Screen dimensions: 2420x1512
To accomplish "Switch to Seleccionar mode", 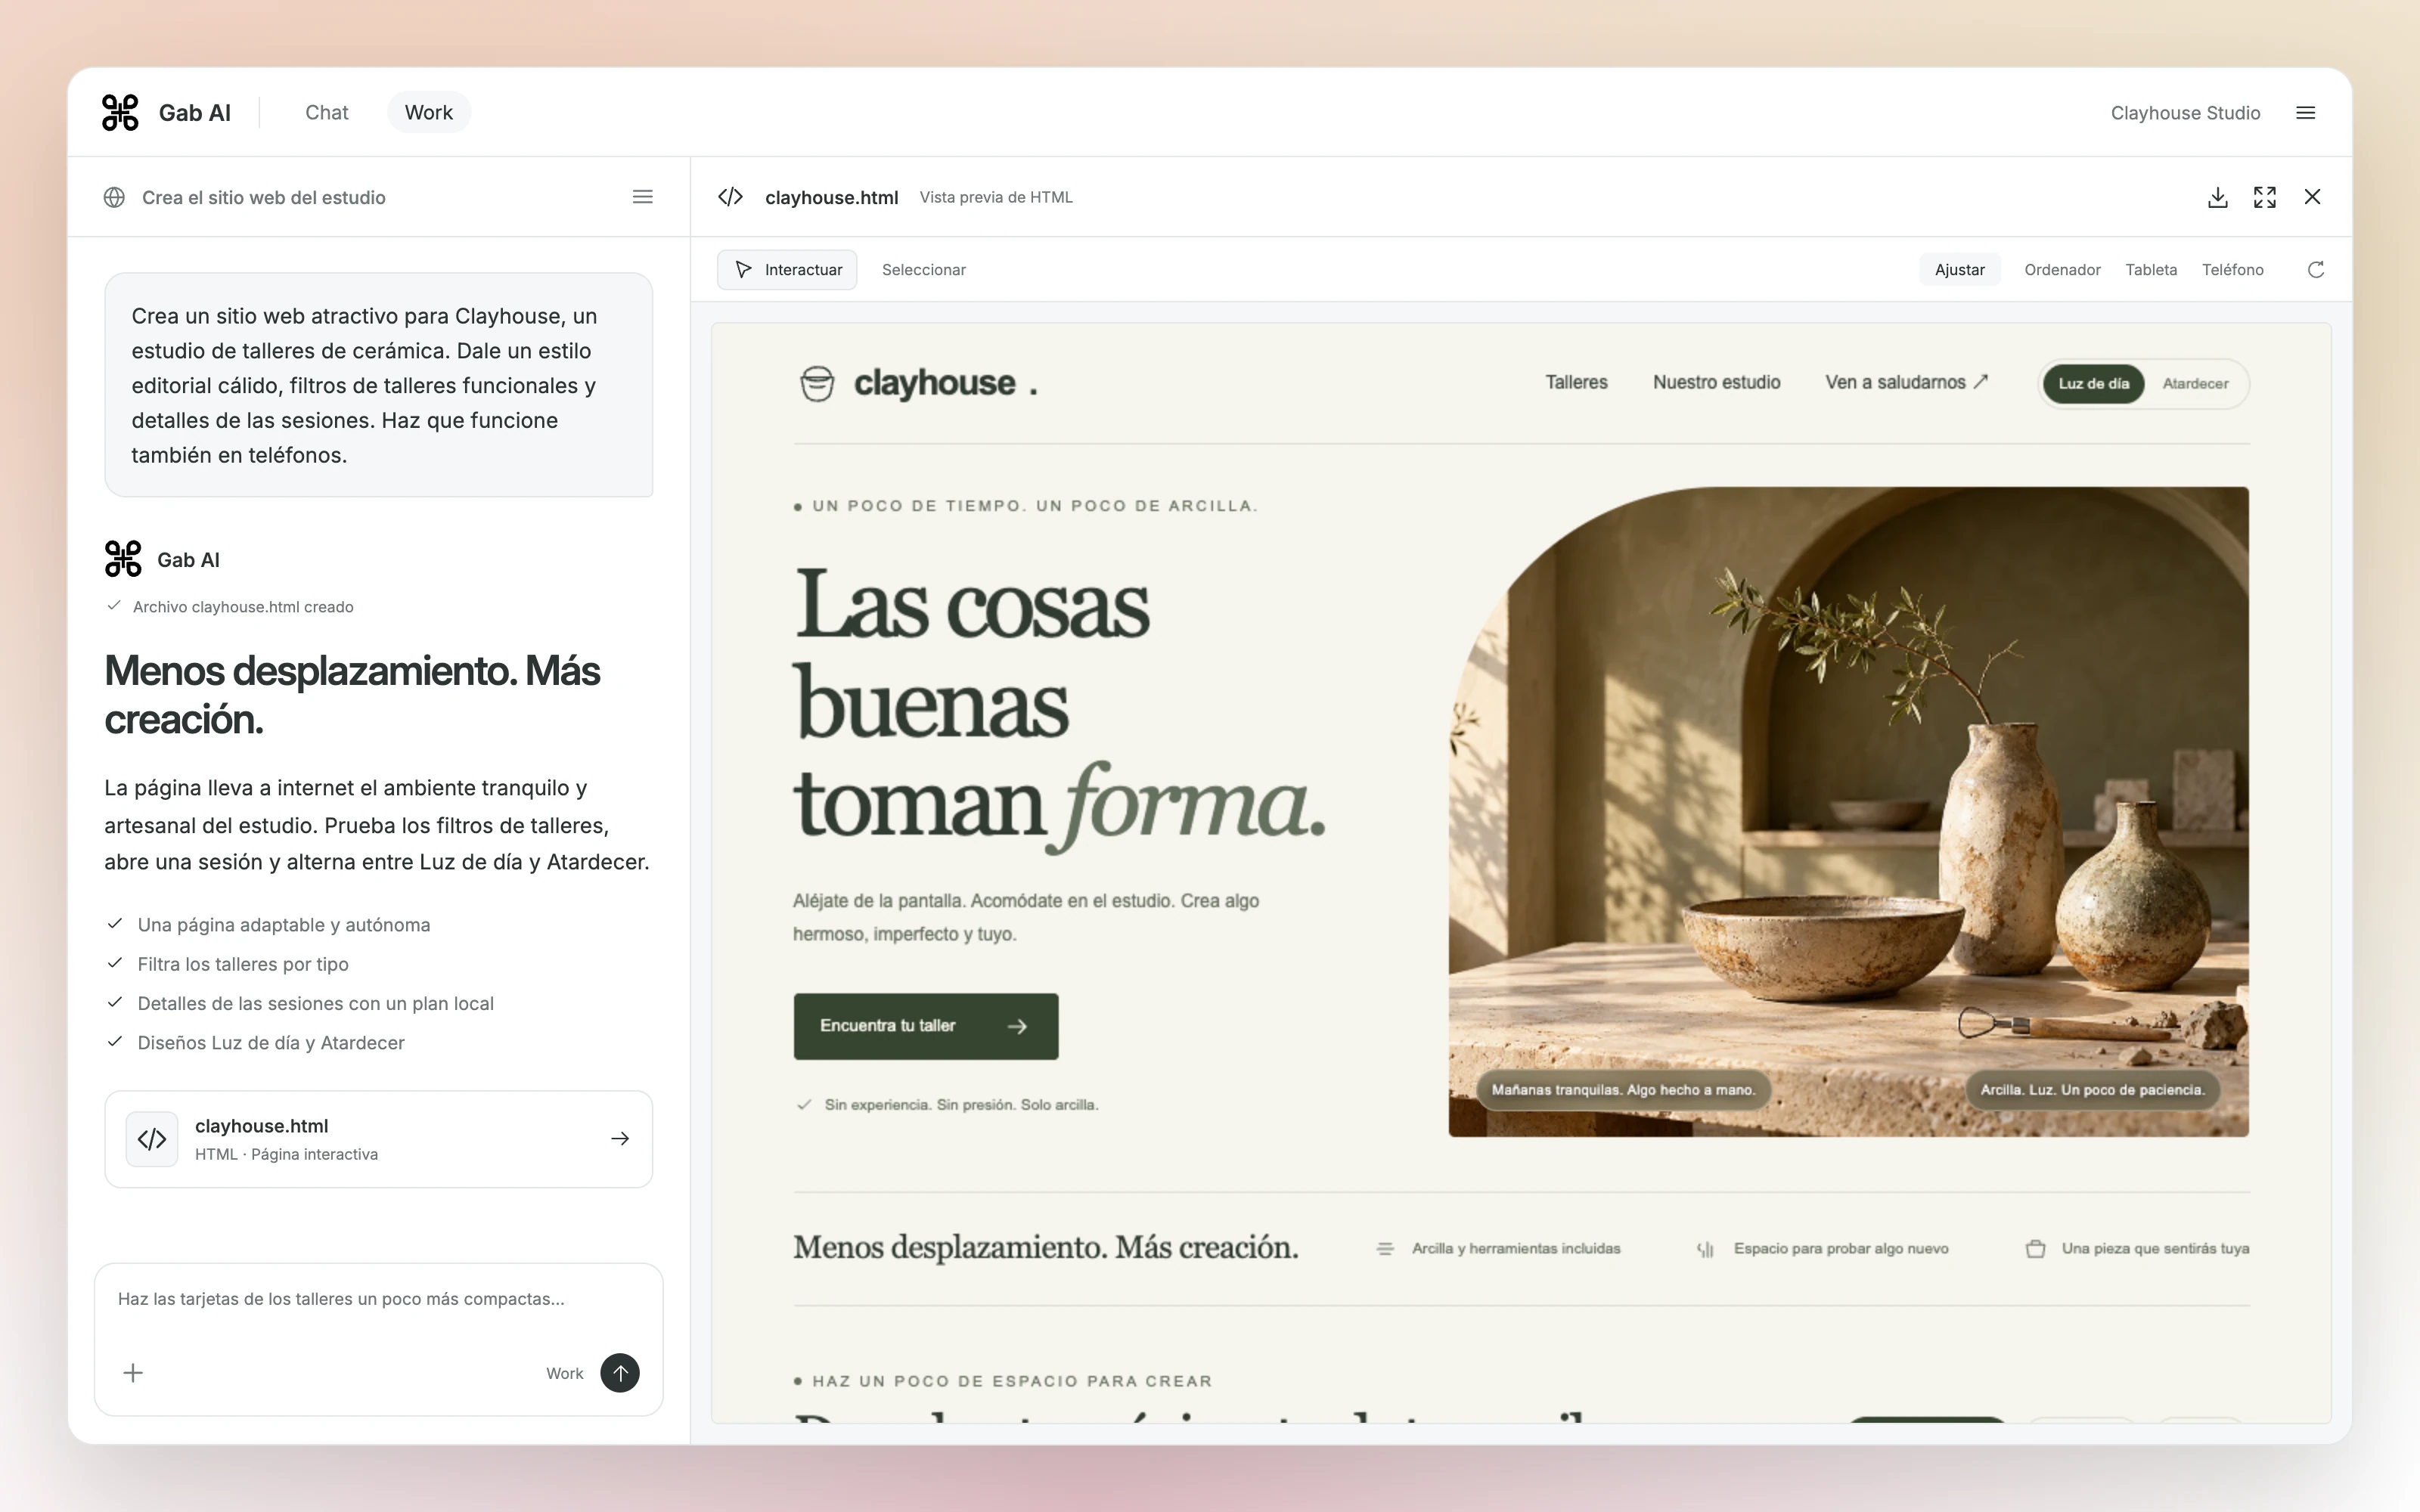I will (x=924, y=270).
